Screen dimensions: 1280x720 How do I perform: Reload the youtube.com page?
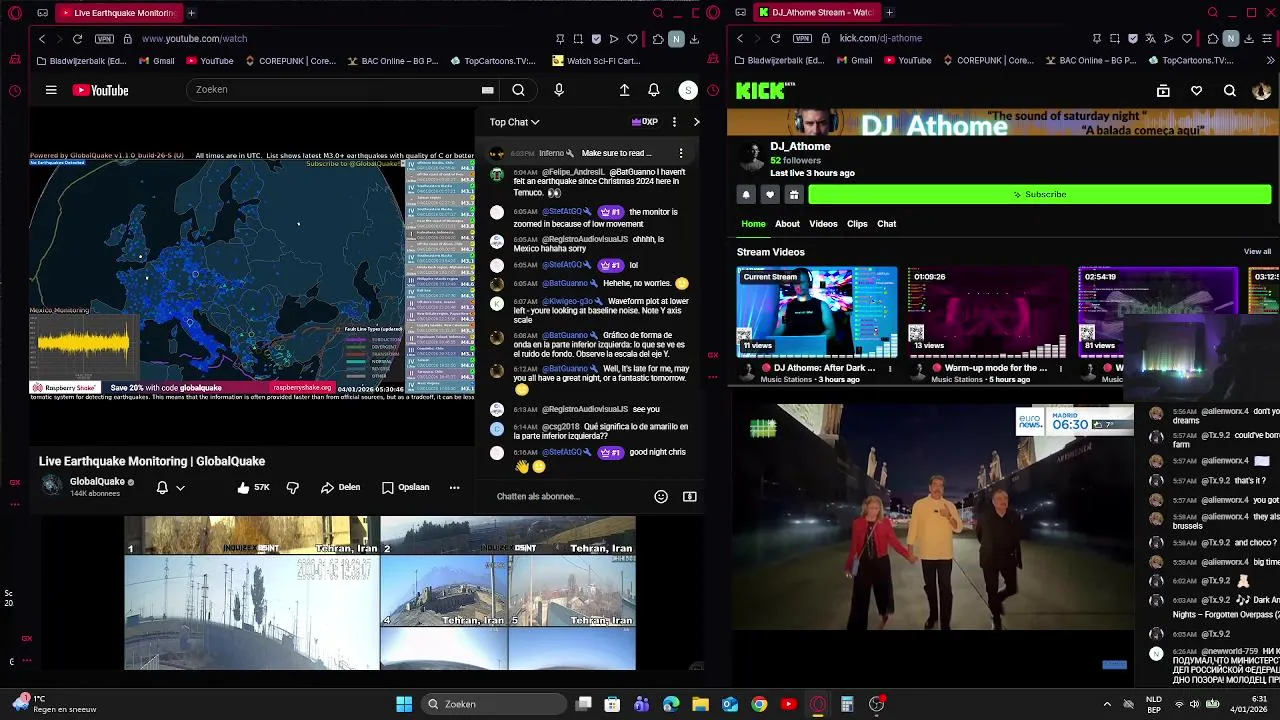pyautogui.click(x=77, y=38)
